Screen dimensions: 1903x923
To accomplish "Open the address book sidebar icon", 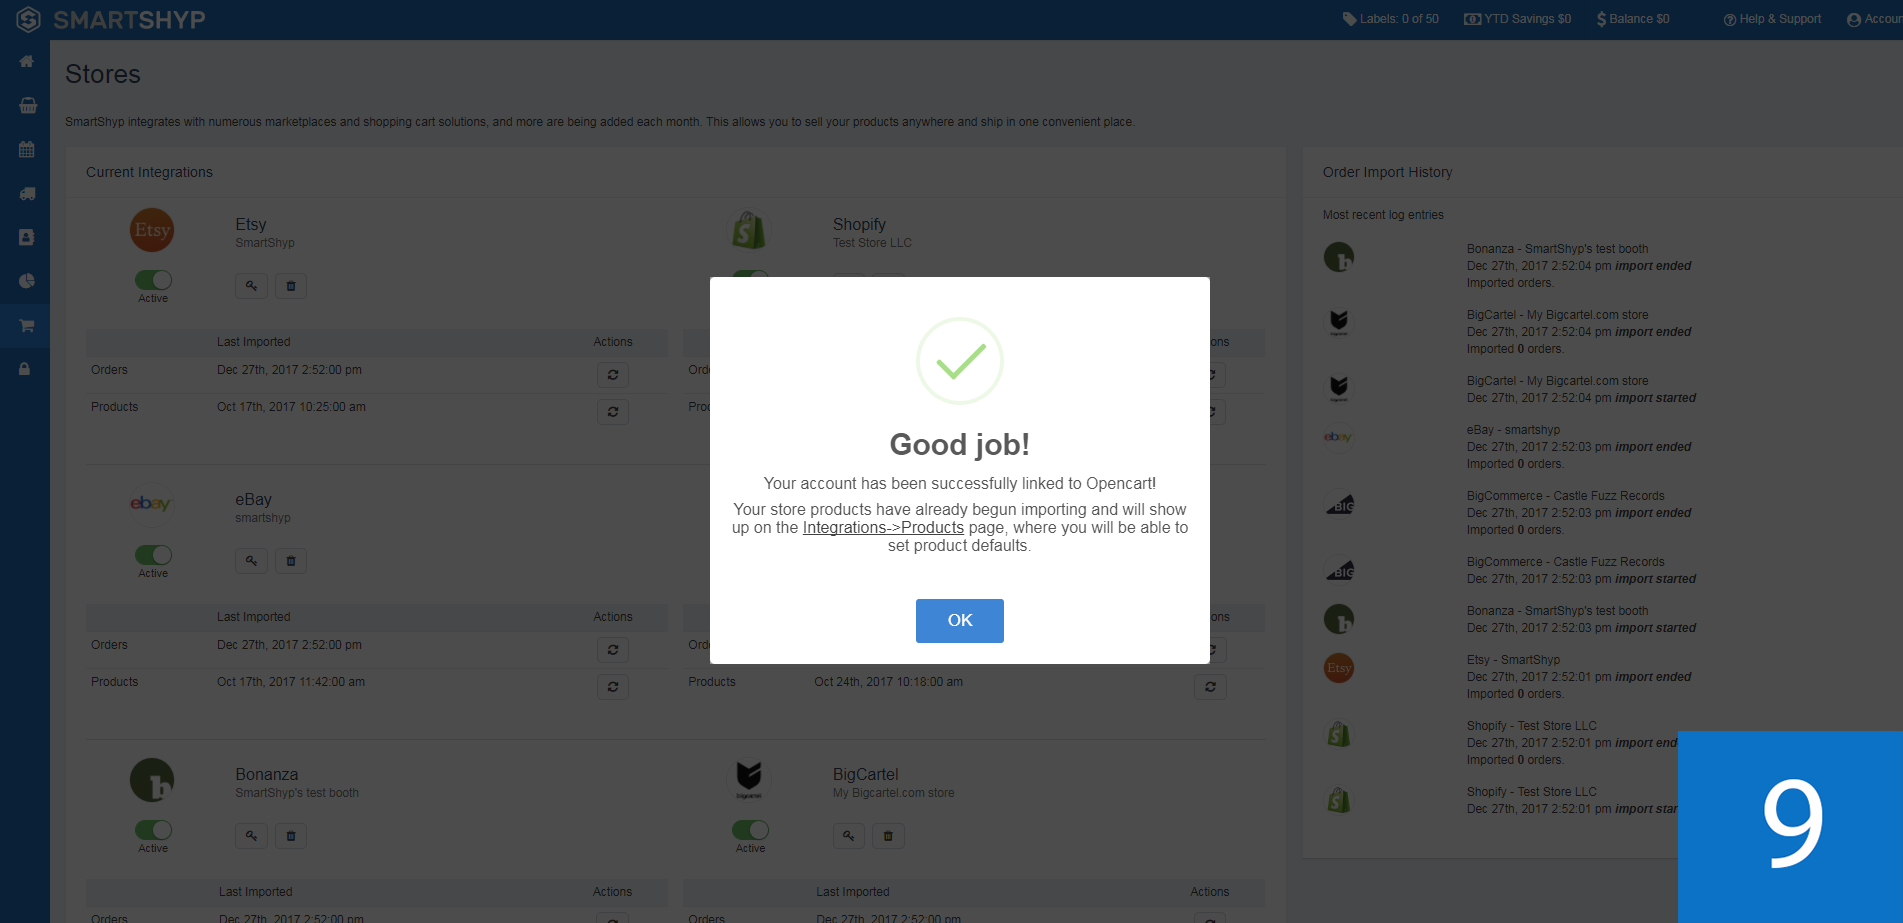I will (x=27, y=238).
